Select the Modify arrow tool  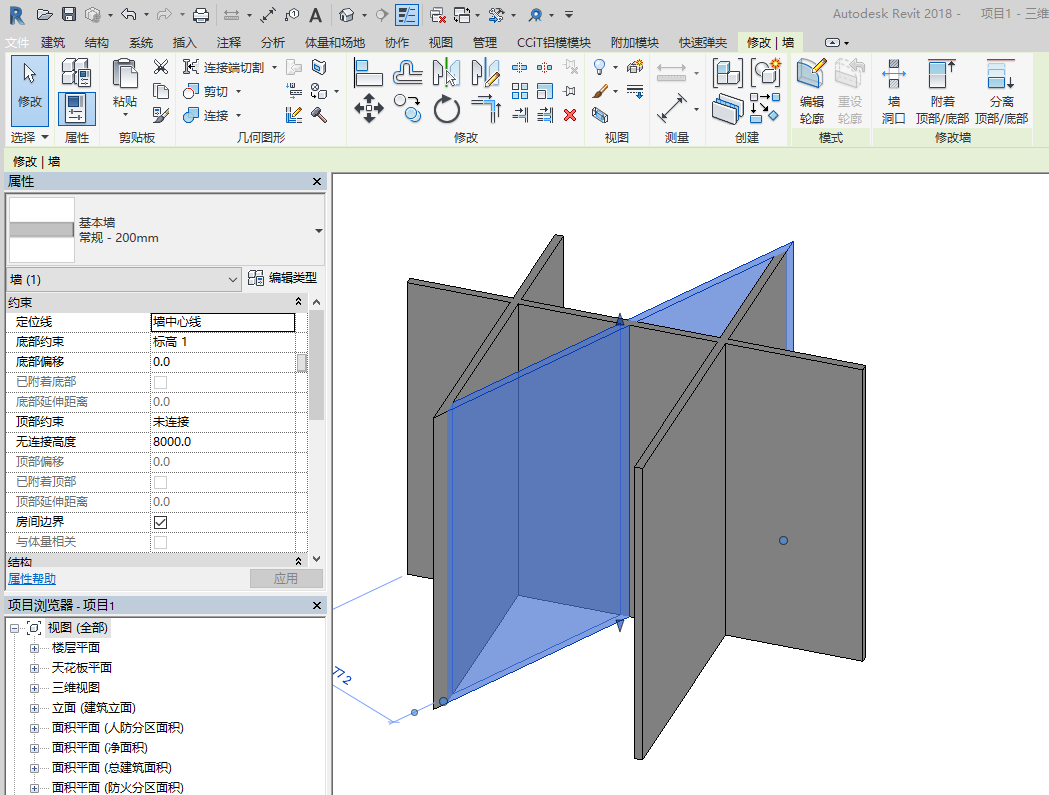[30, 90]
